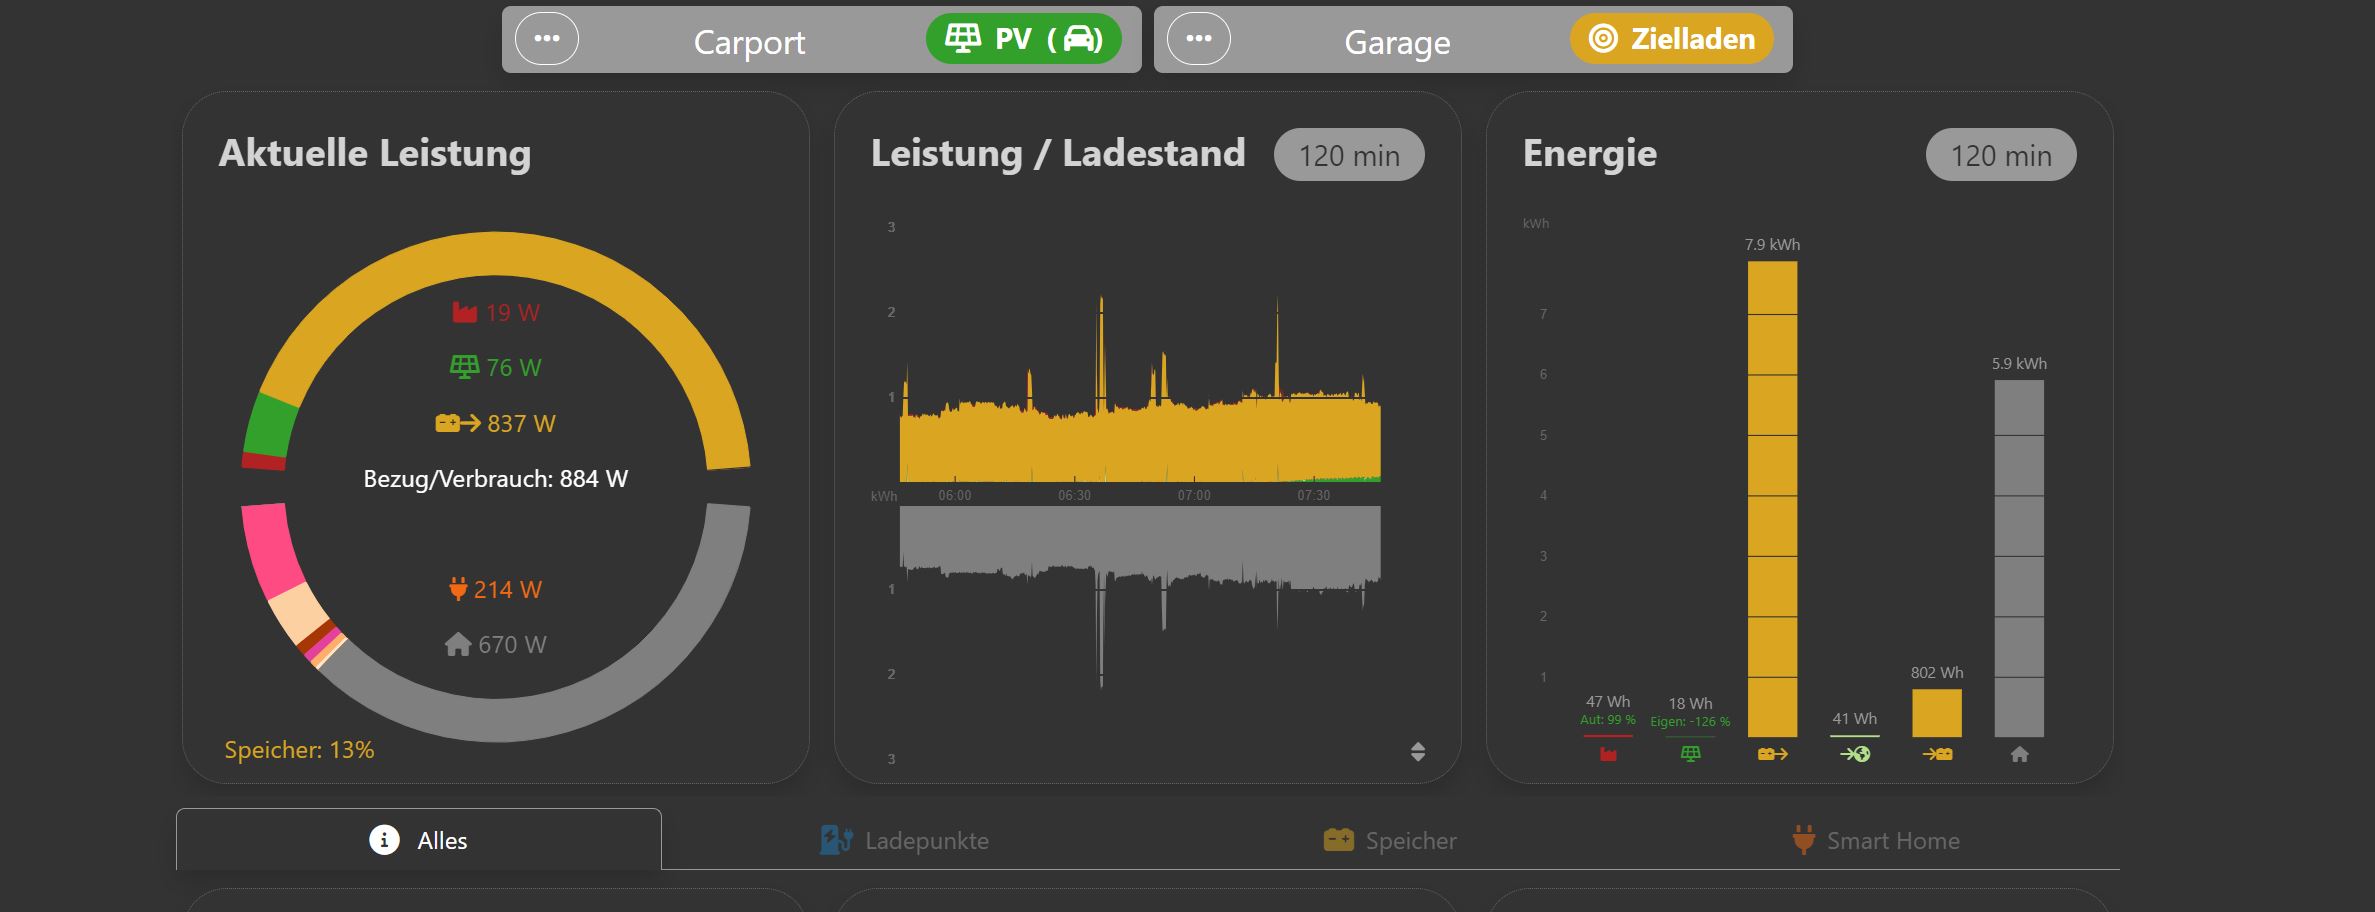
Task: Click the pink segment of the consumption donut
Action: (271, 550)
